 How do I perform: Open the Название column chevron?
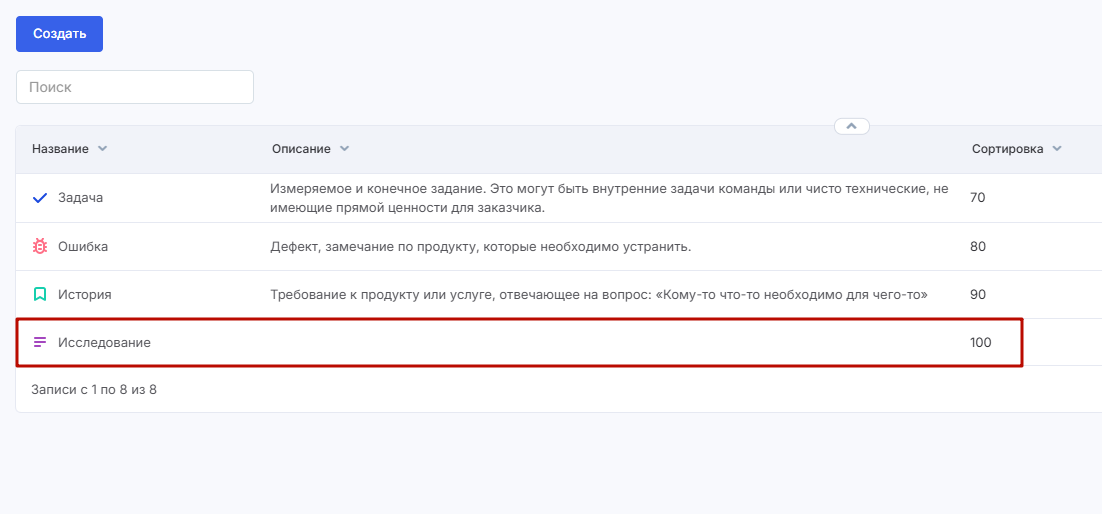102,149
